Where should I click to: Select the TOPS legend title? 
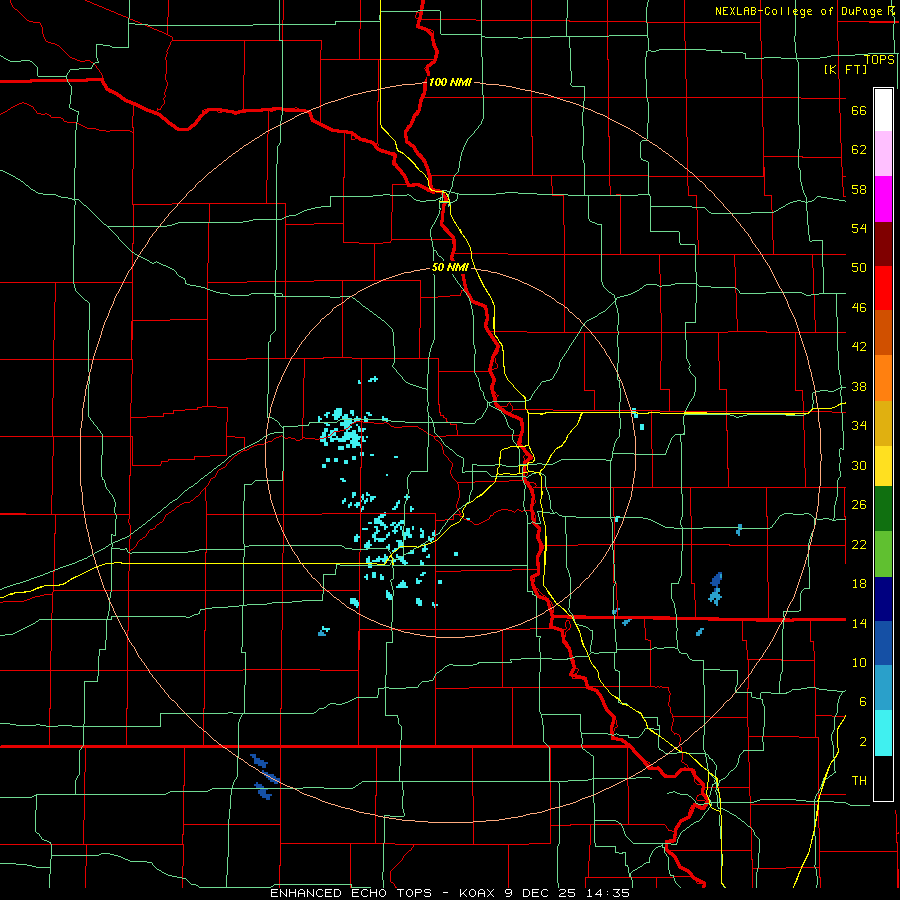click(x=879, y=60)
